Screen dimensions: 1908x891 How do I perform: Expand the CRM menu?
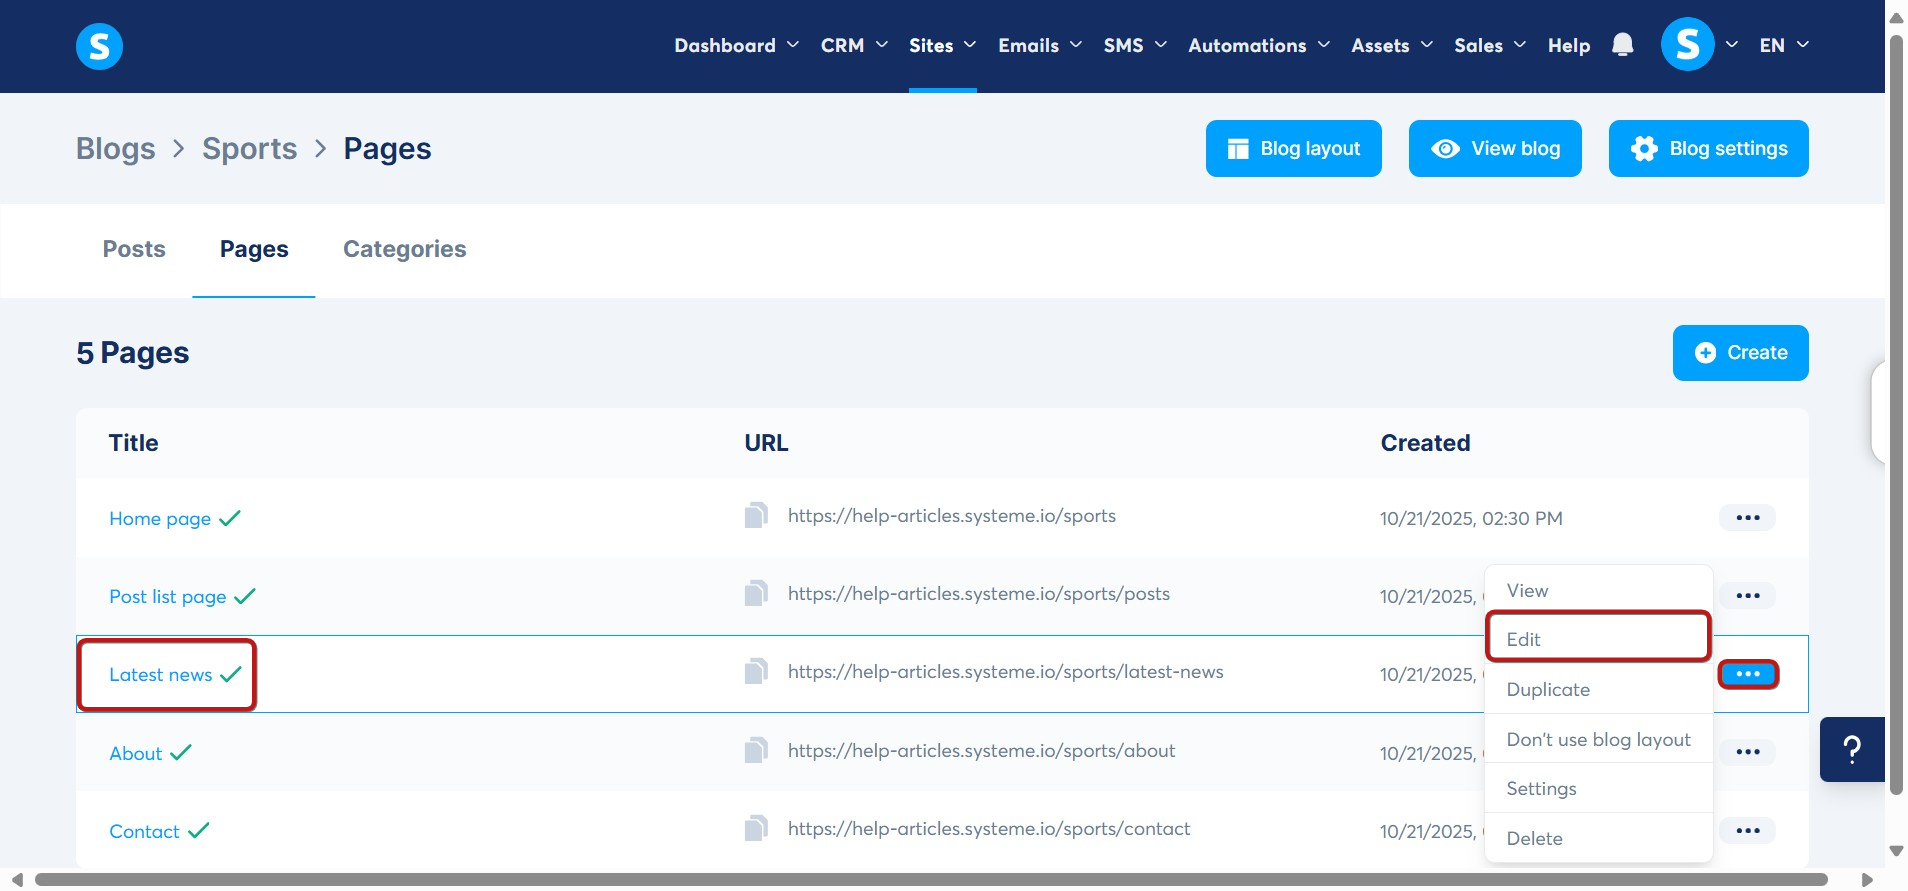click(854, 45)
